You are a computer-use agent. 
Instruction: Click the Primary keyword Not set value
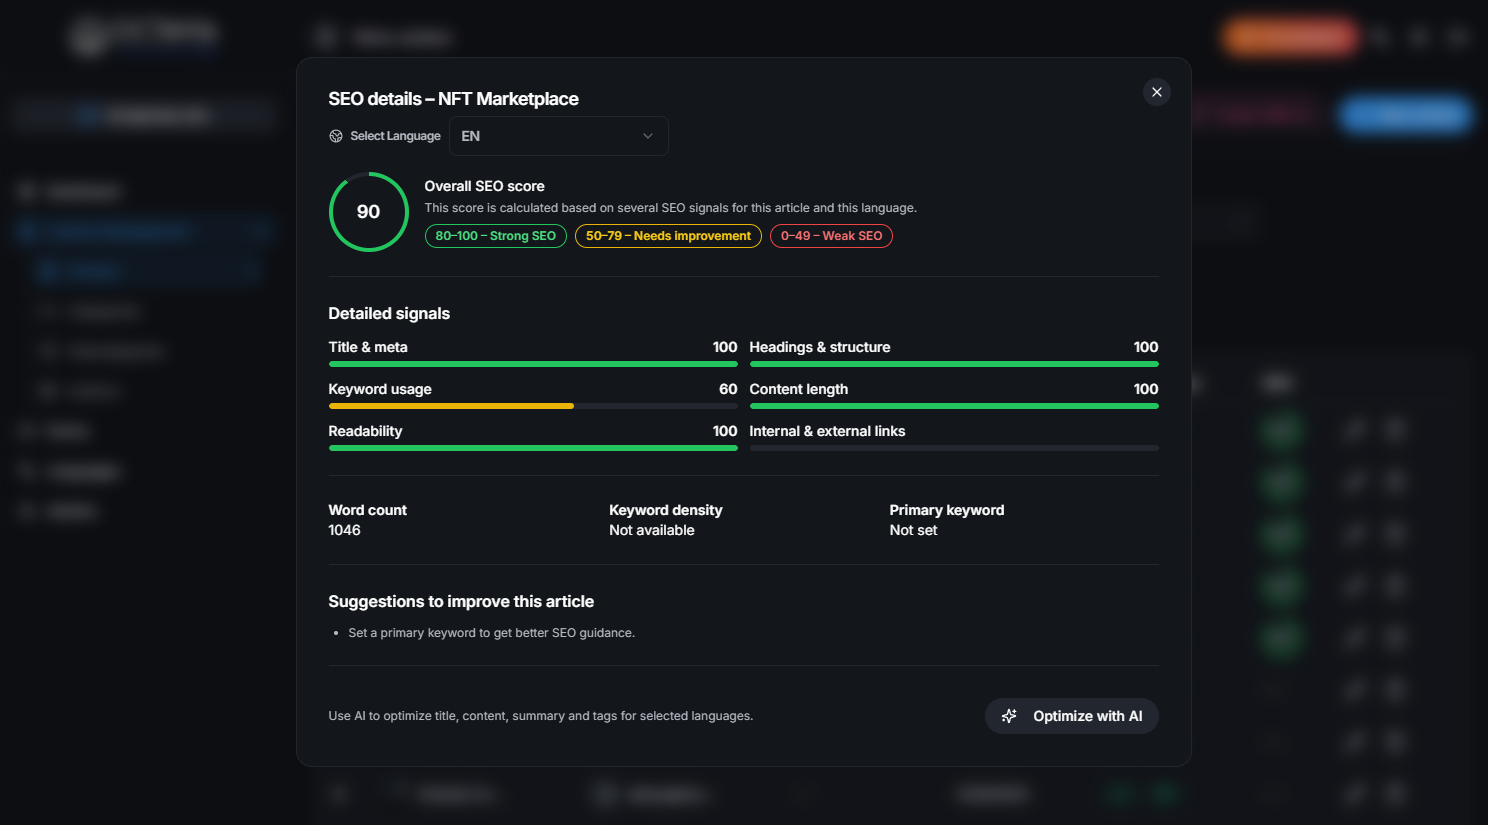click(913, 530)
